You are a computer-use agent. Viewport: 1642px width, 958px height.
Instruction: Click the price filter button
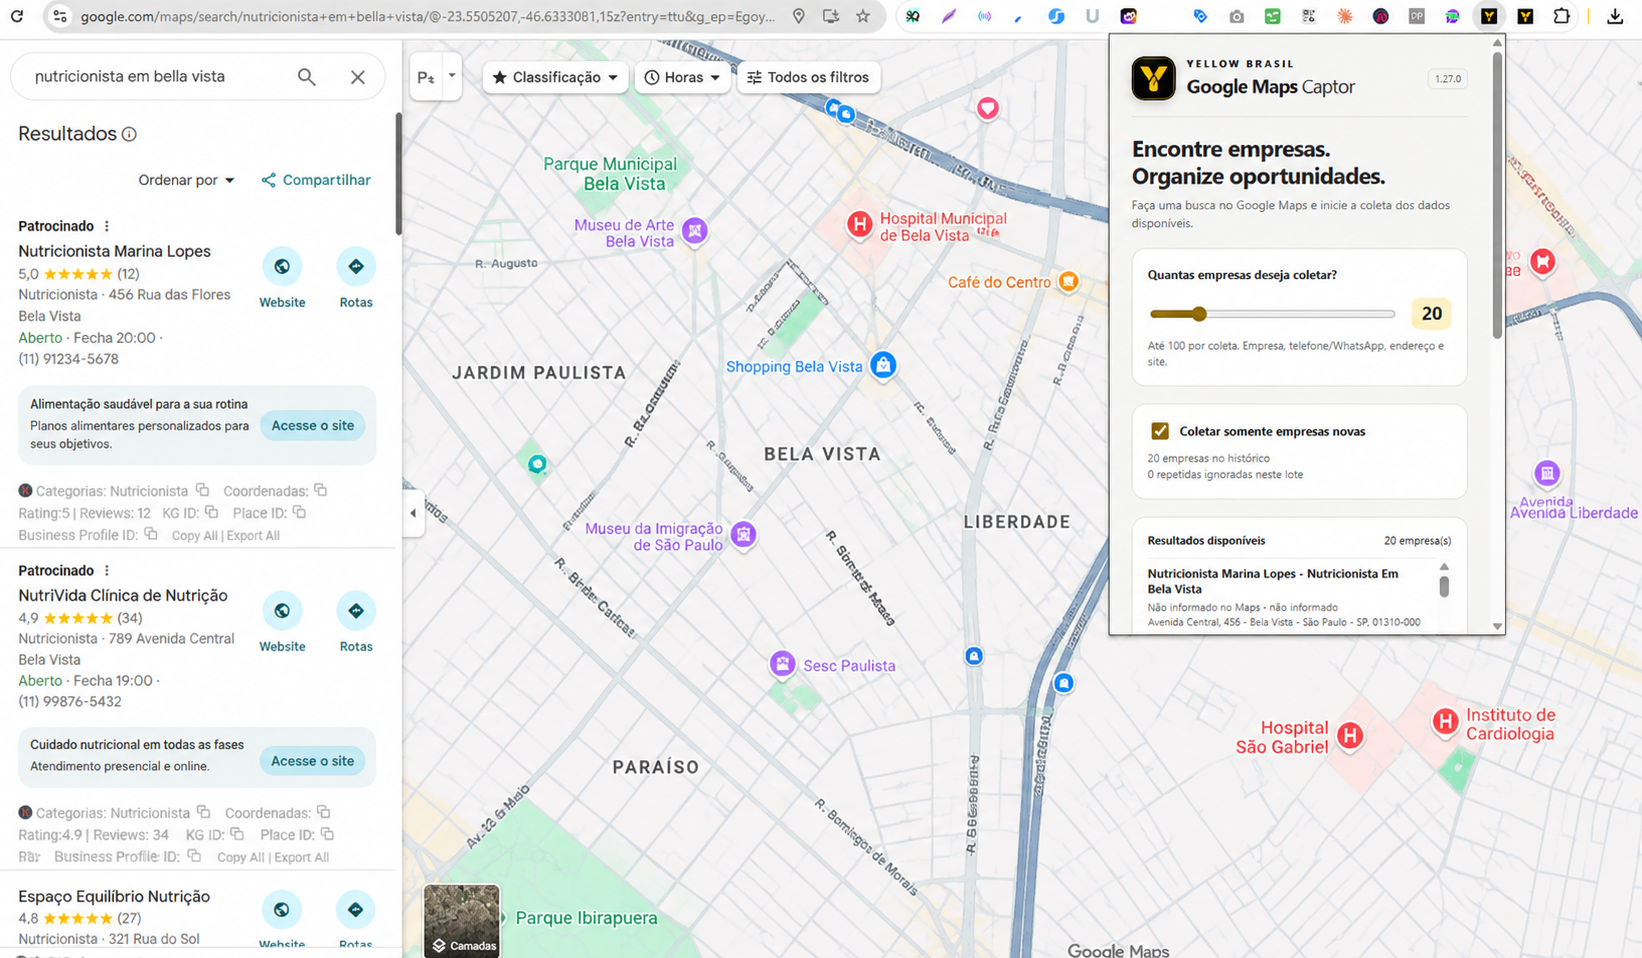[x=427, y=77]
